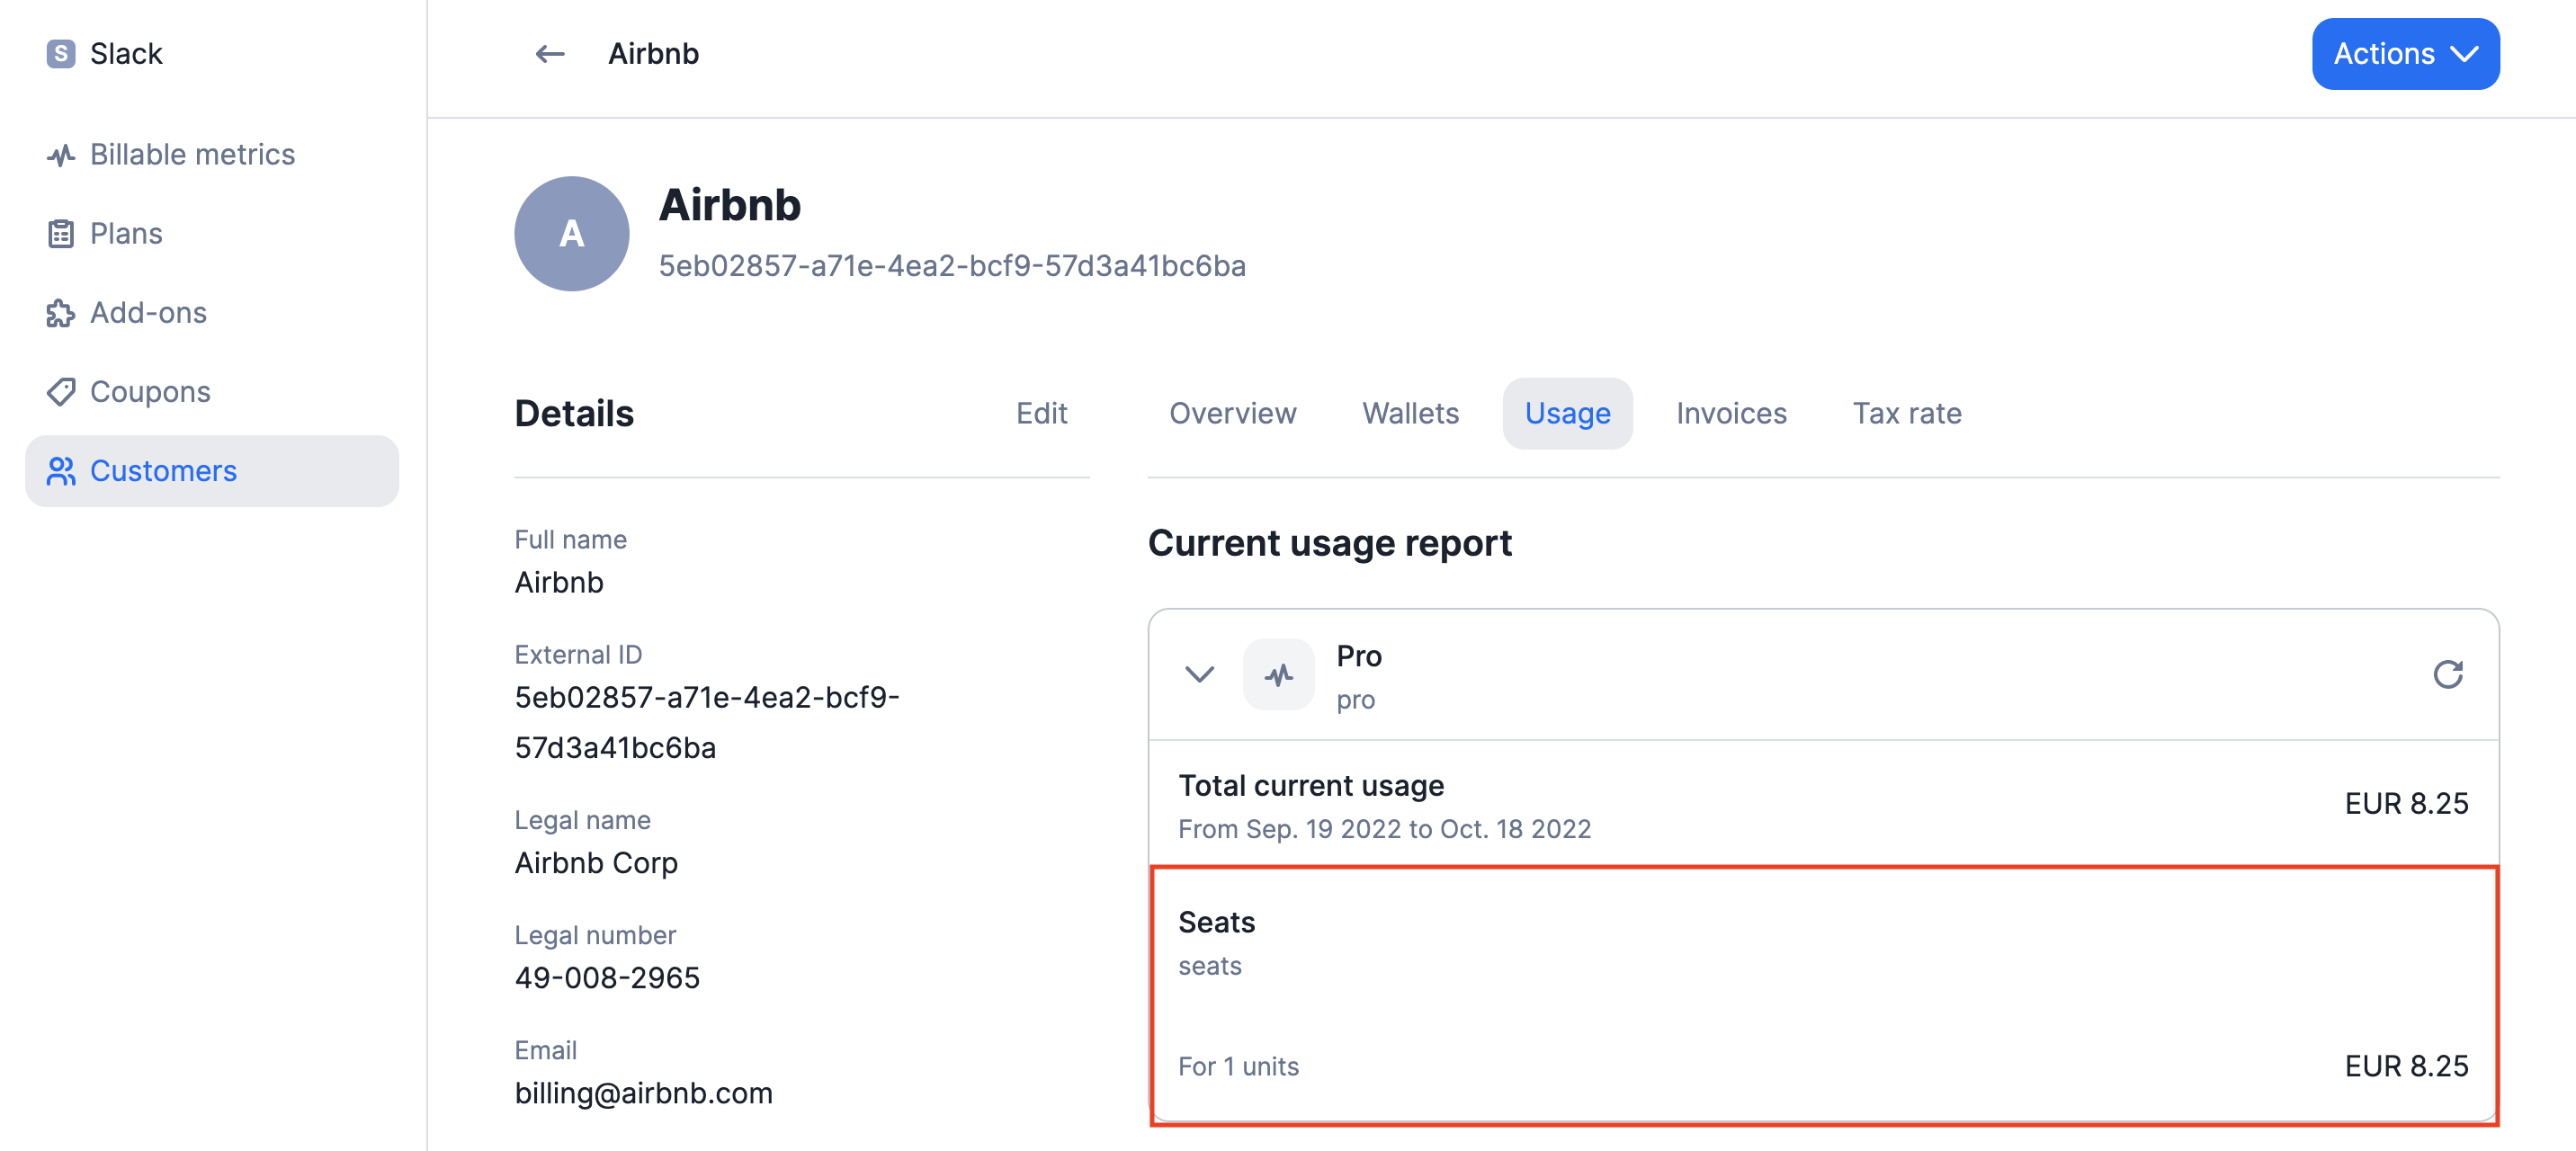
Task: Open the Actions dropdown button
Action: (2404, 53)
